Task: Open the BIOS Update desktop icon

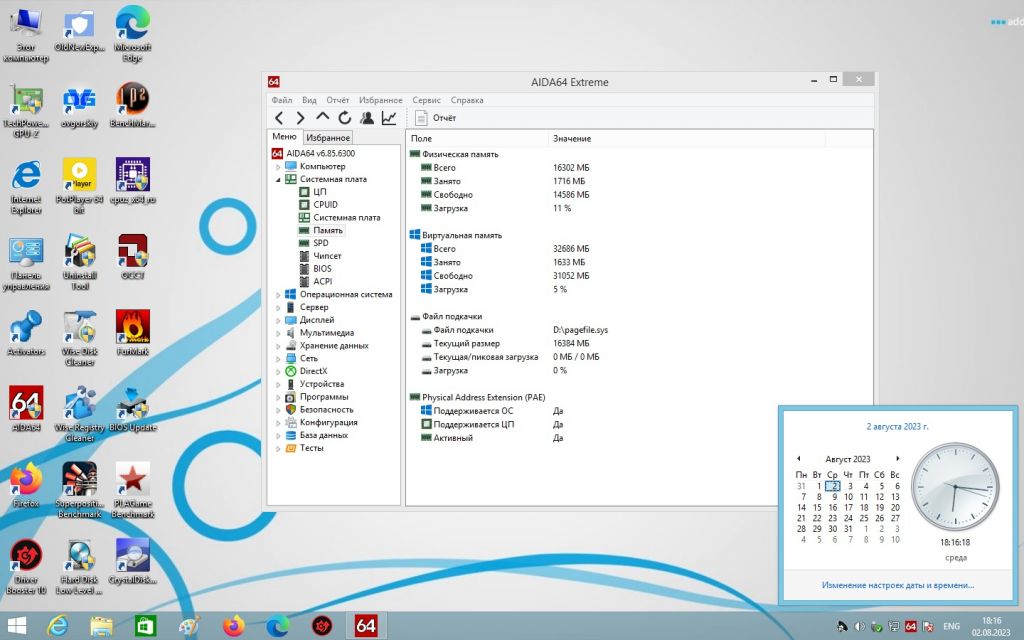Action: tap(133, 409)
